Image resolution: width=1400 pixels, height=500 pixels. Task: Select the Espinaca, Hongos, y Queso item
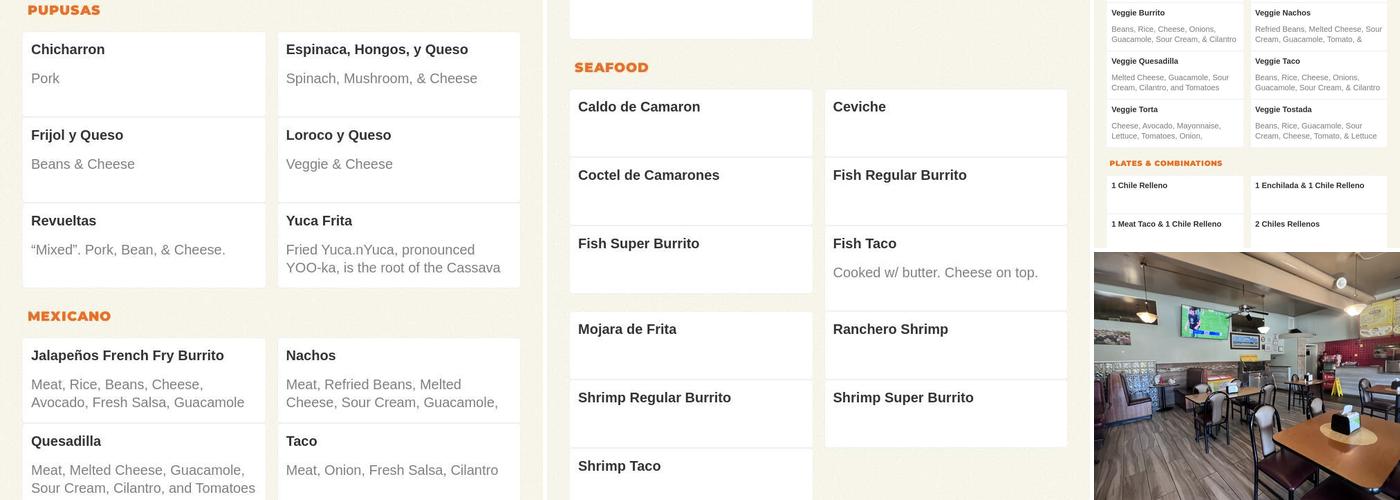tap(399, 73)
